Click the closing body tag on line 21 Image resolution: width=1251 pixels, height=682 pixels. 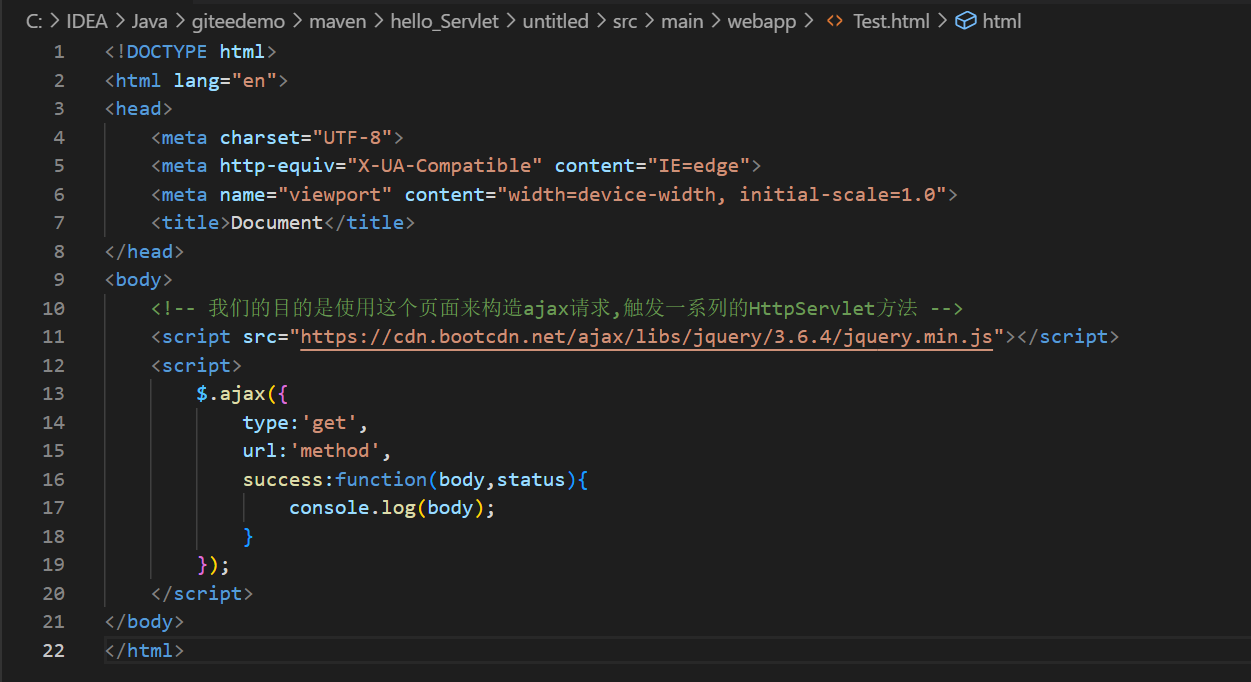coord(144,622)
